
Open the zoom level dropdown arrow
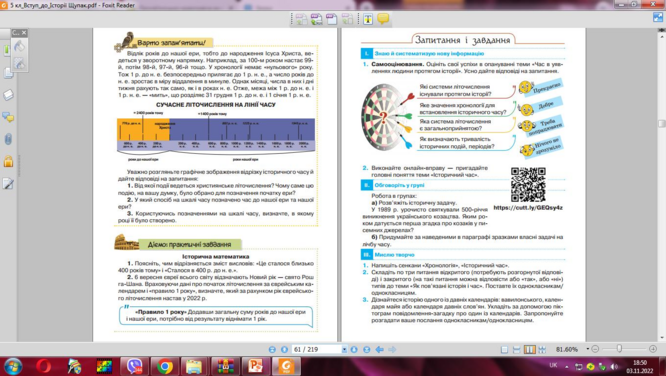[588, 349]
